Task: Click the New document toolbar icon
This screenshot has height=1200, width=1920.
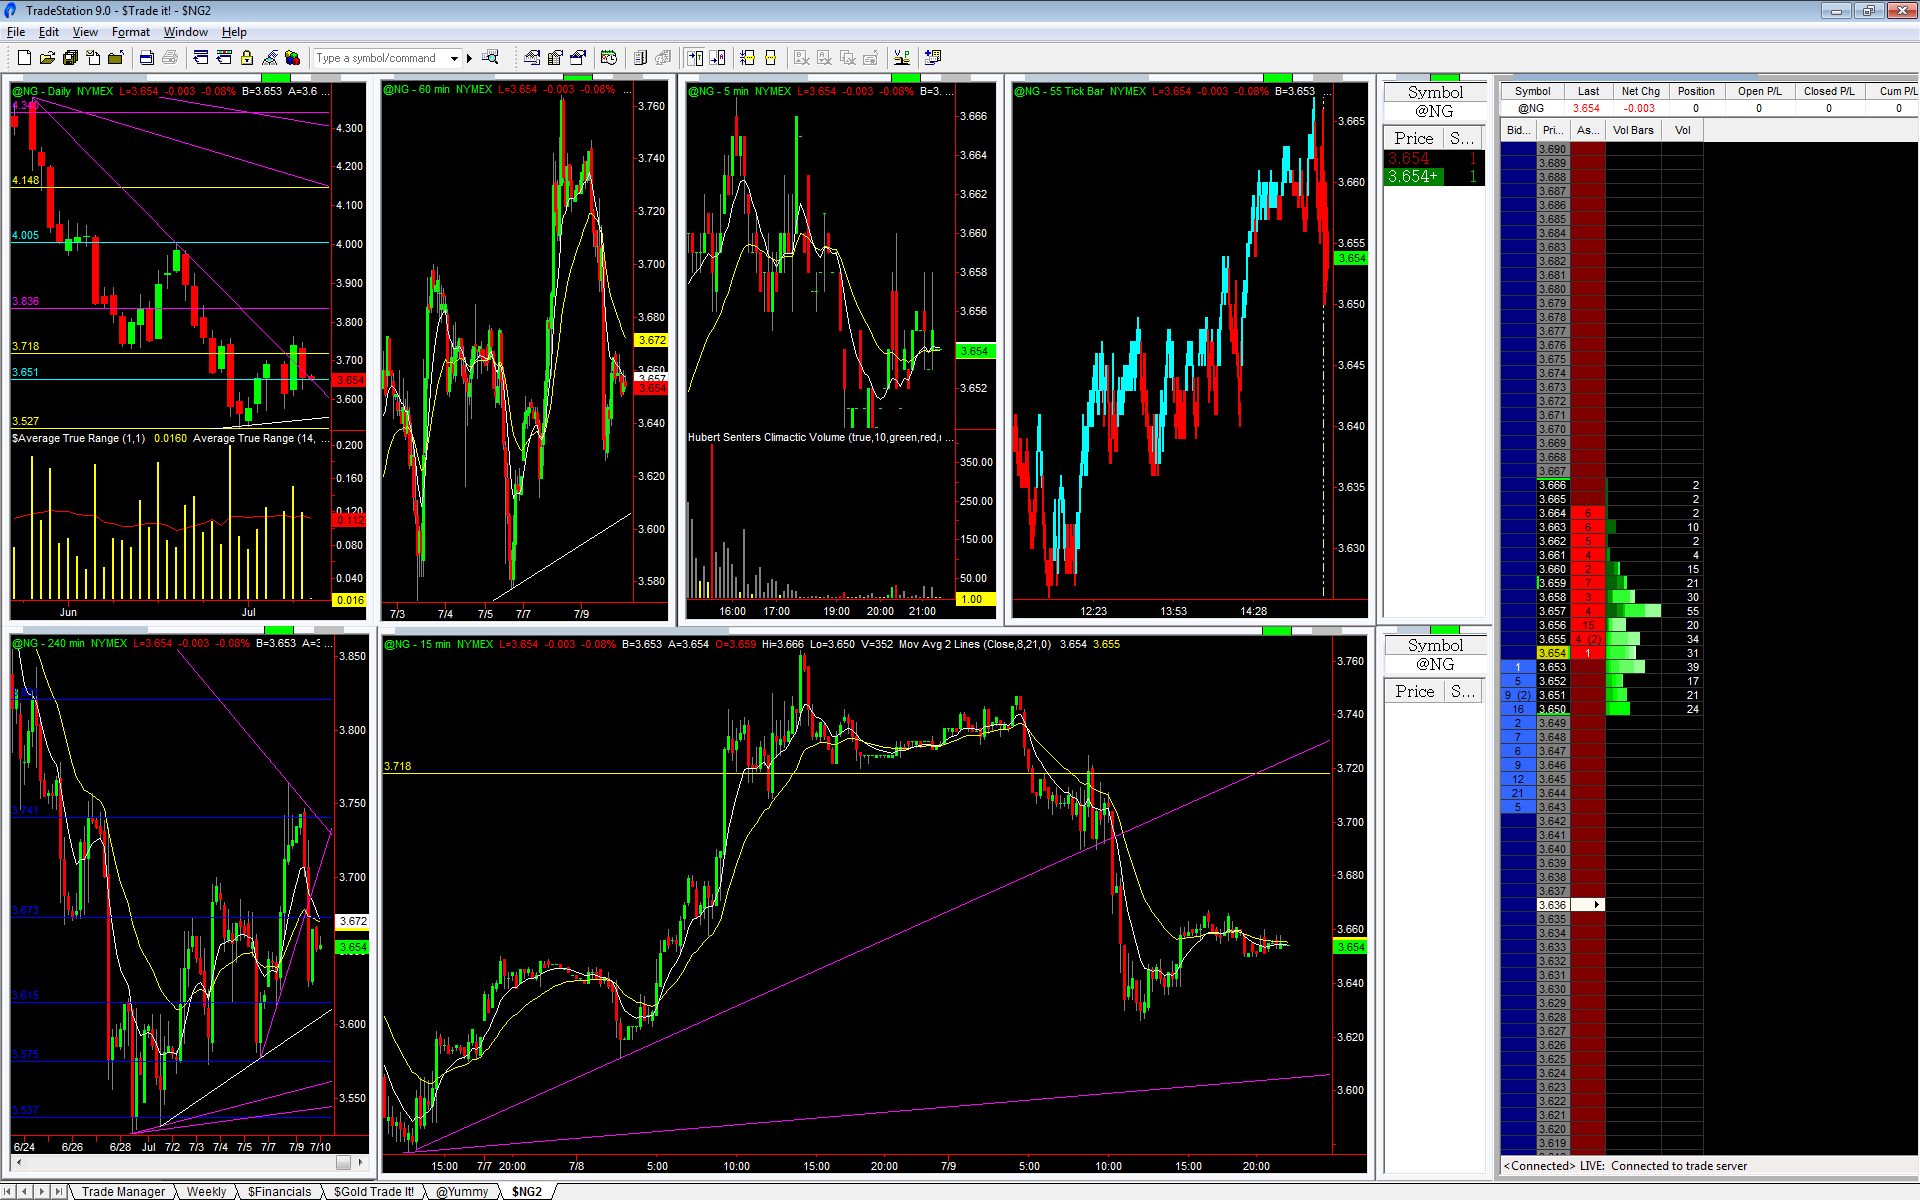Action: click(24, 58)
